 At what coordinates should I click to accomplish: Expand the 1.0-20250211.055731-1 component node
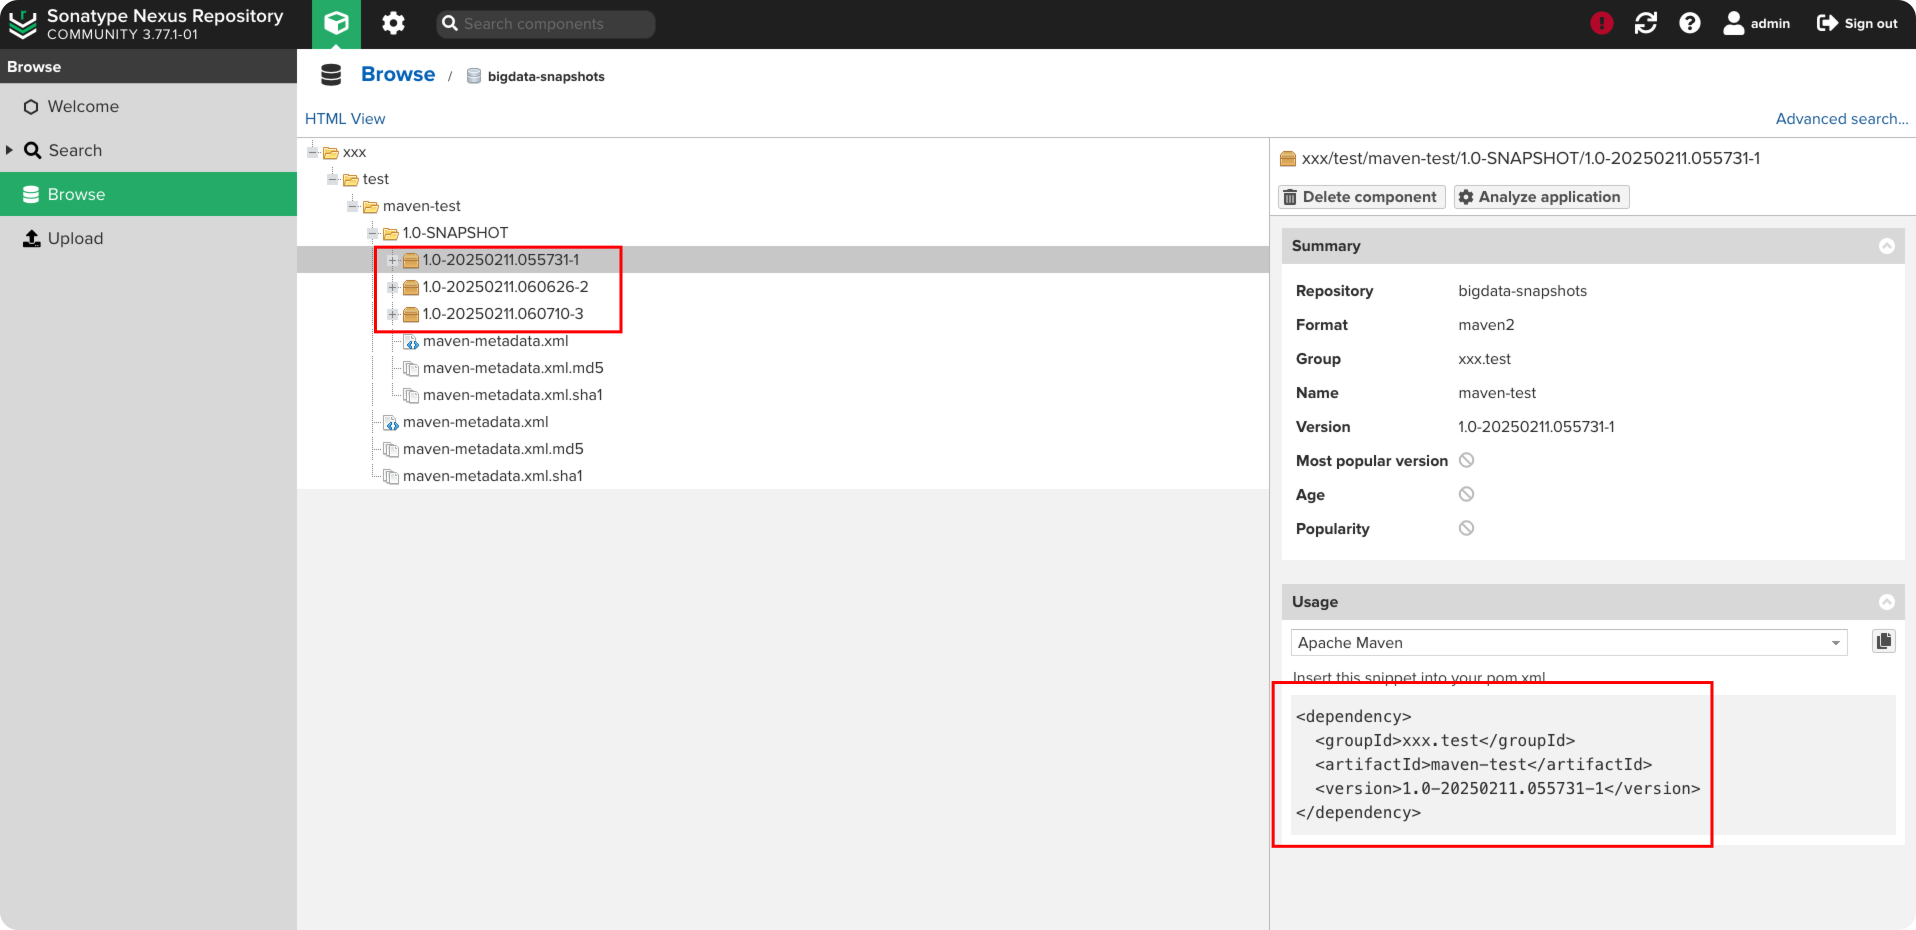pyautogui.click(x=393, y=260)
